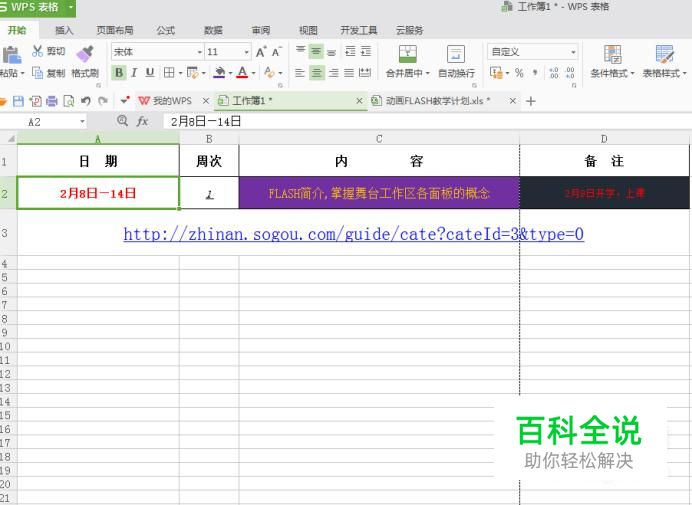Align text to bottom of cell
692x505 pixels.
click(332, 52)
